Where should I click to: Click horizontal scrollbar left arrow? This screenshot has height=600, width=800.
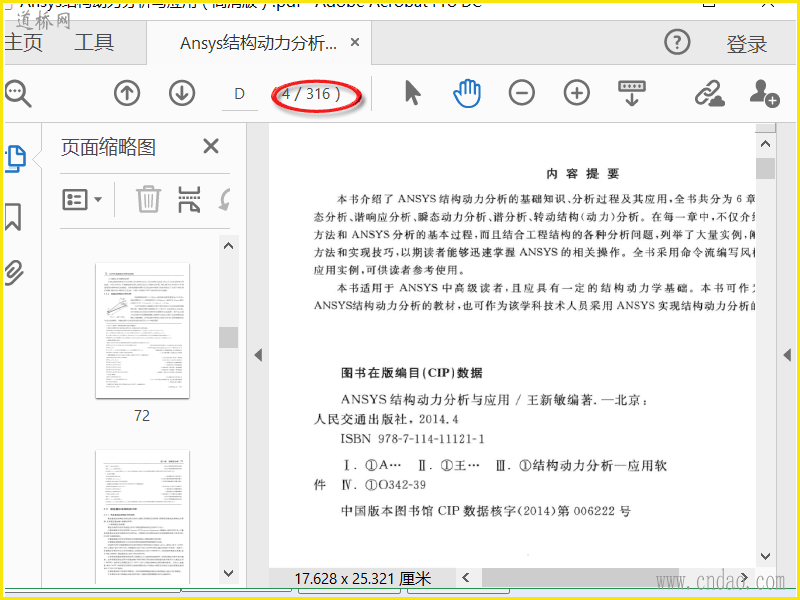[465, 578]
